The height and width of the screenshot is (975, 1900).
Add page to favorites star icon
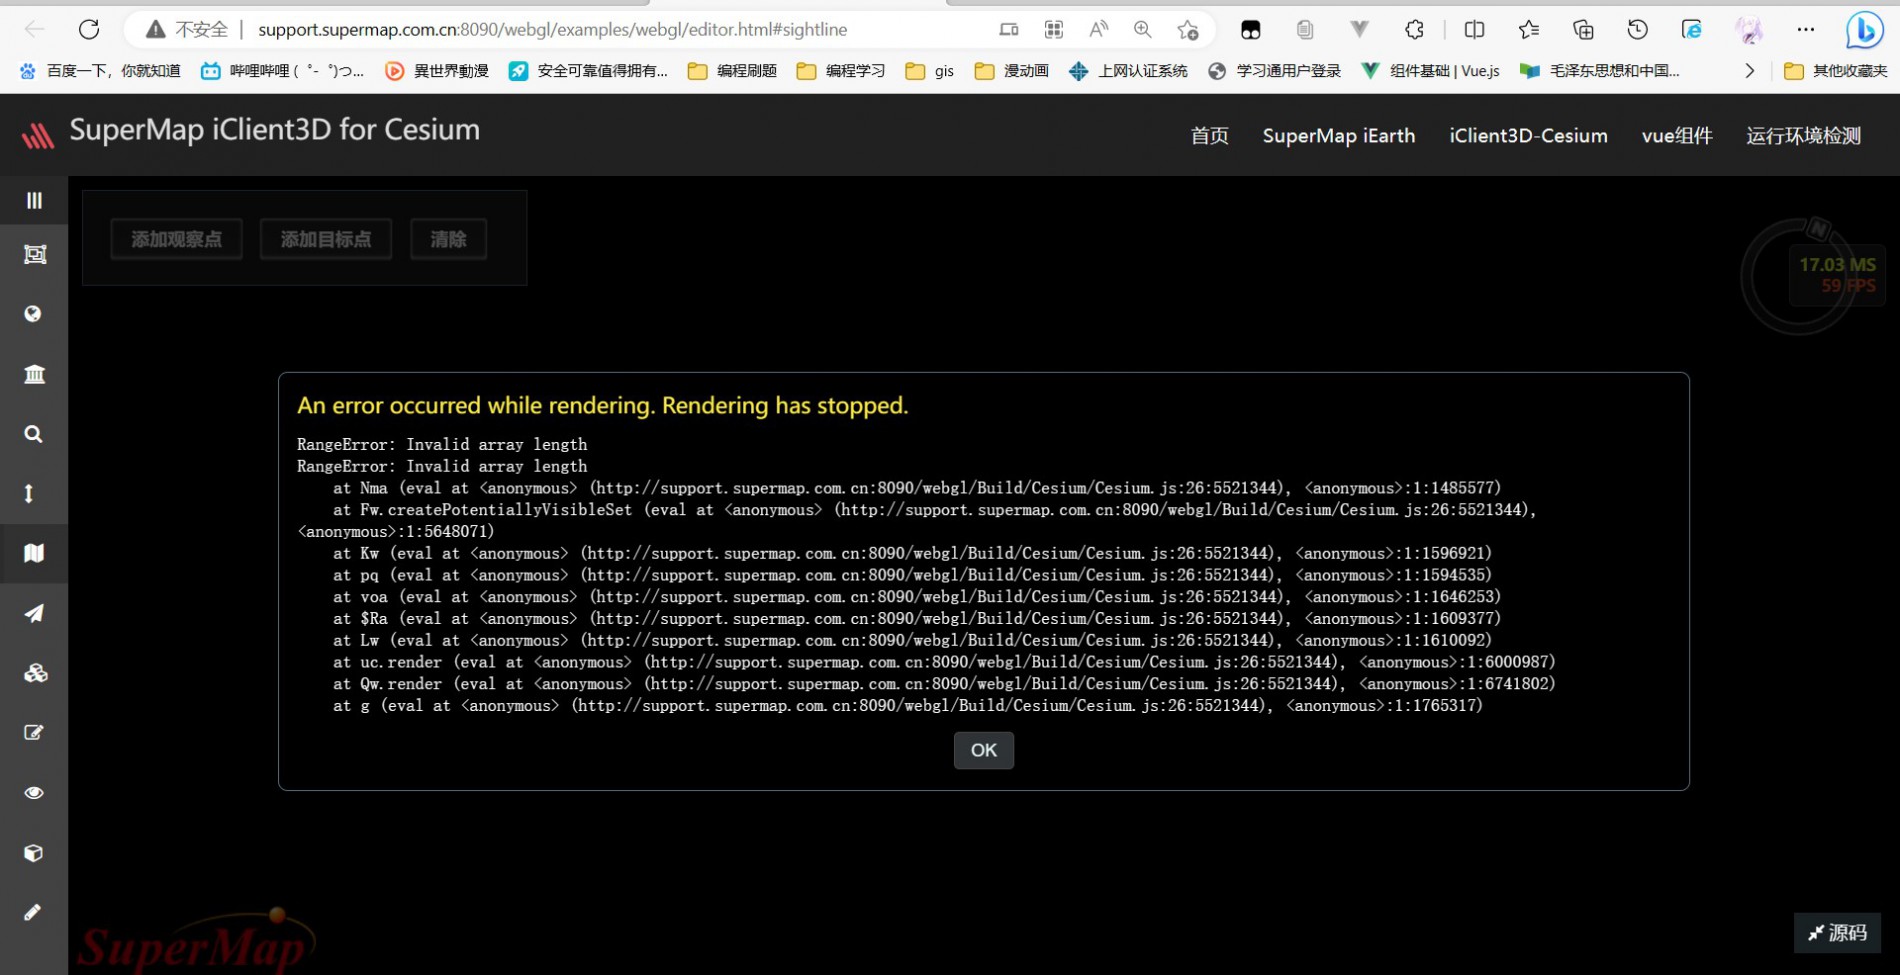pos(1188,30)
